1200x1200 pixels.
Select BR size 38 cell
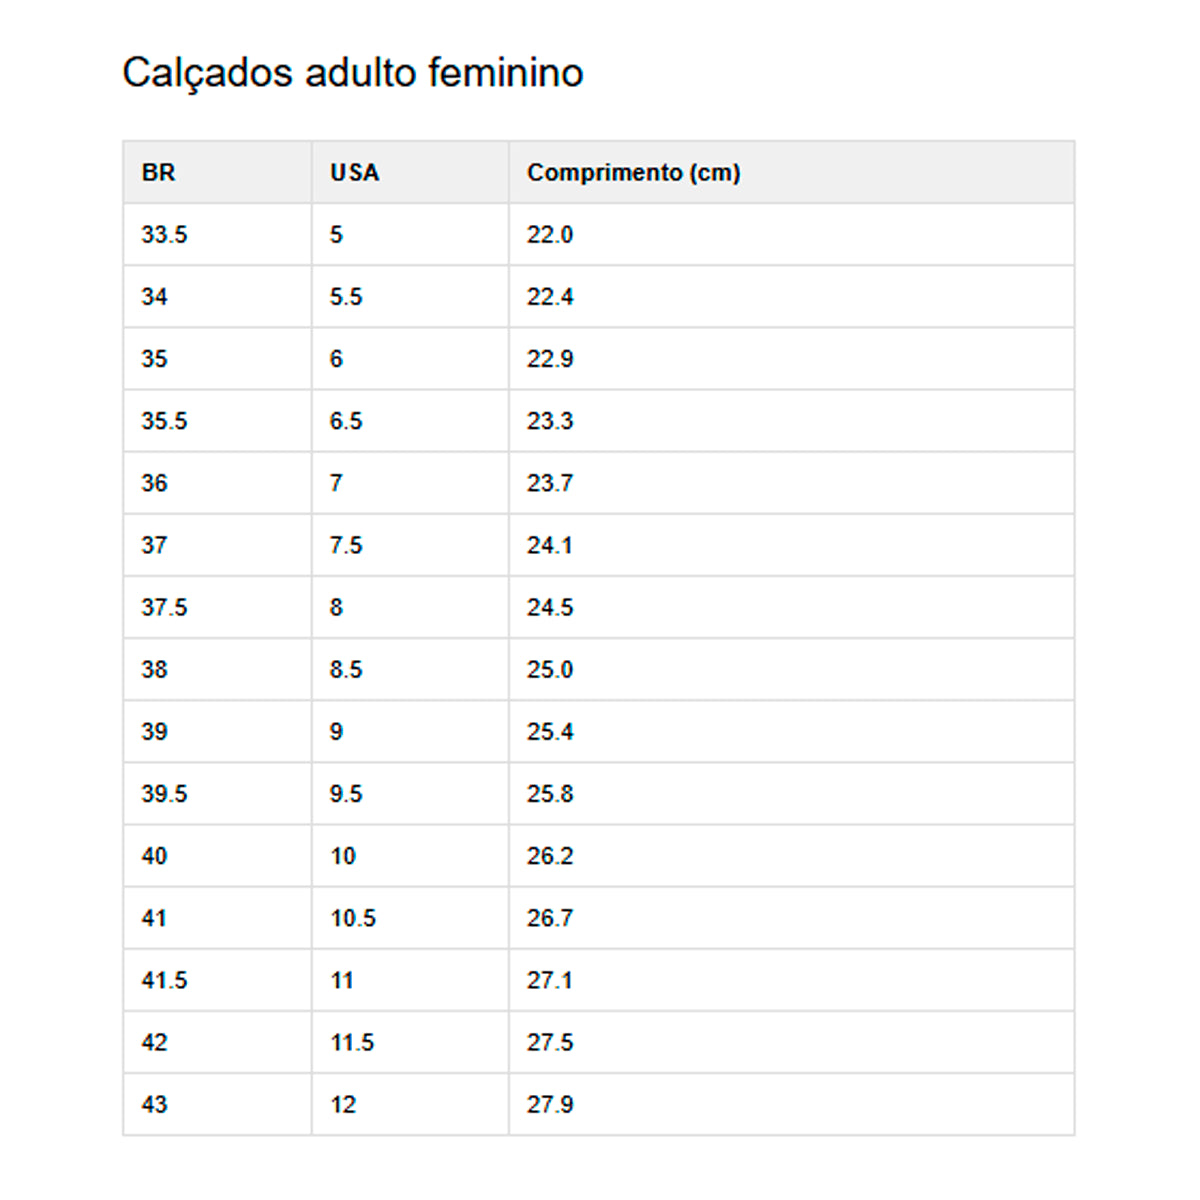click(x=154, y=669)
